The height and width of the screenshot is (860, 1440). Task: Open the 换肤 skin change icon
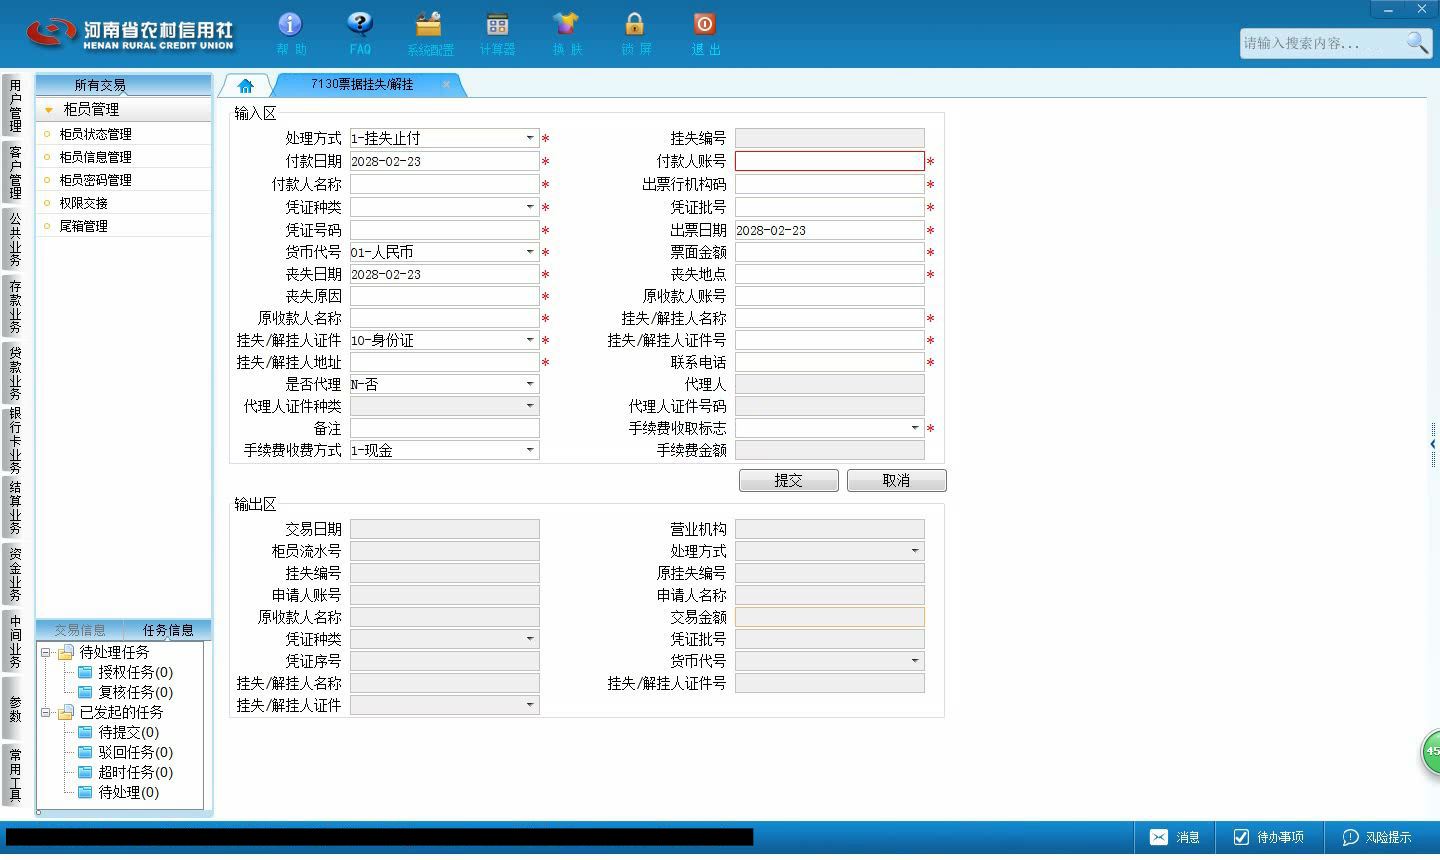click(566, 24)
